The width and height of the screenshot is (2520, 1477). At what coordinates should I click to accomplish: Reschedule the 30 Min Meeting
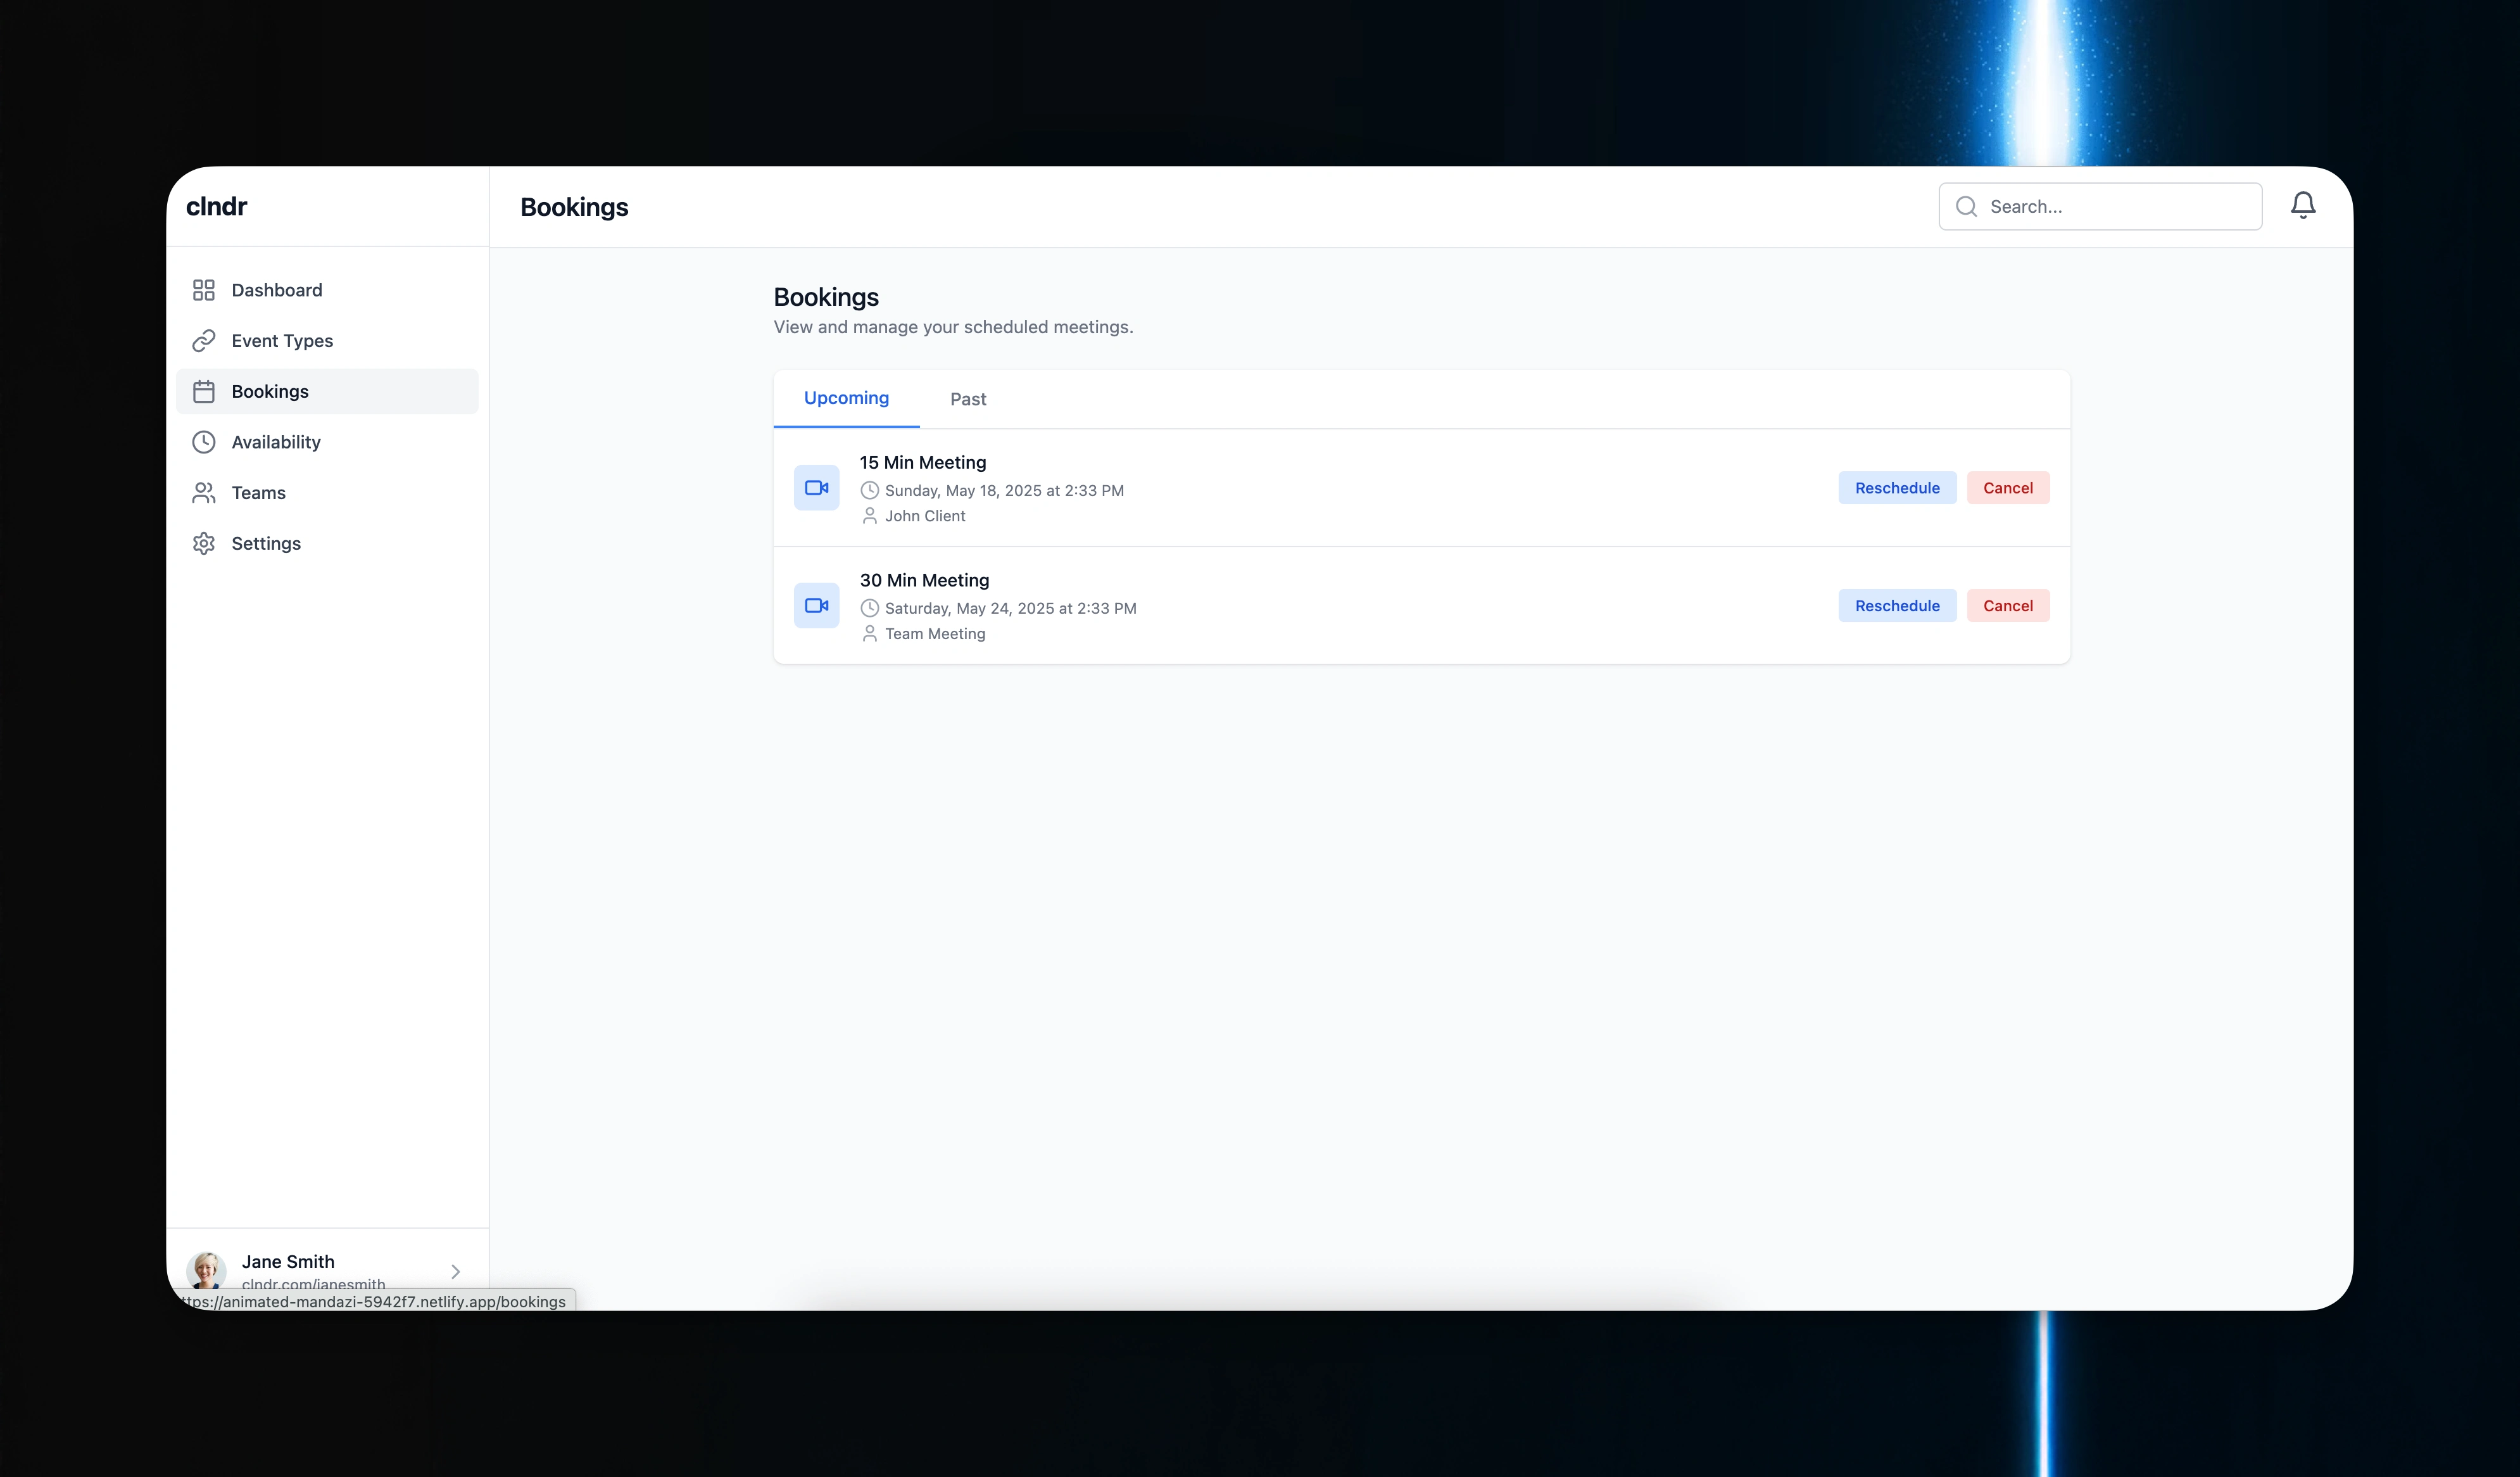click(1897, 606)
